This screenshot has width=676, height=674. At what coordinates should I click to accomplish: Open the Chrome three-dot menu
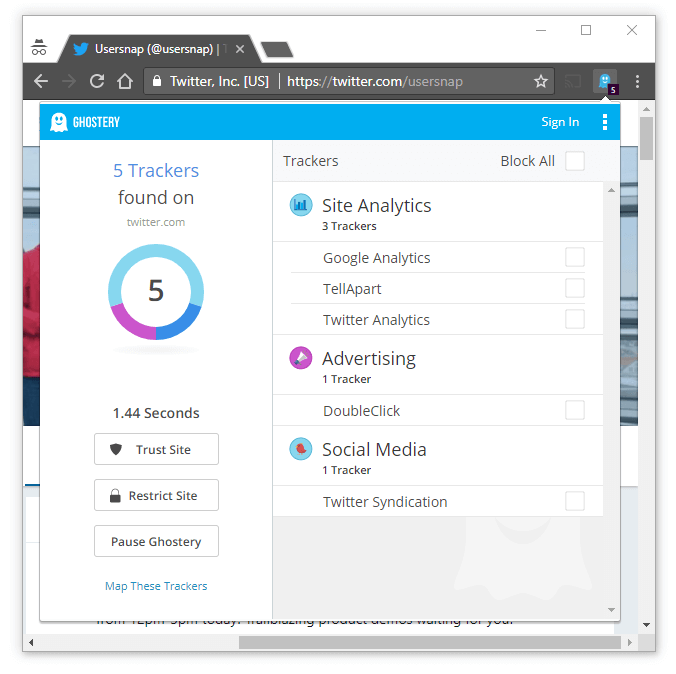point(637,82)
